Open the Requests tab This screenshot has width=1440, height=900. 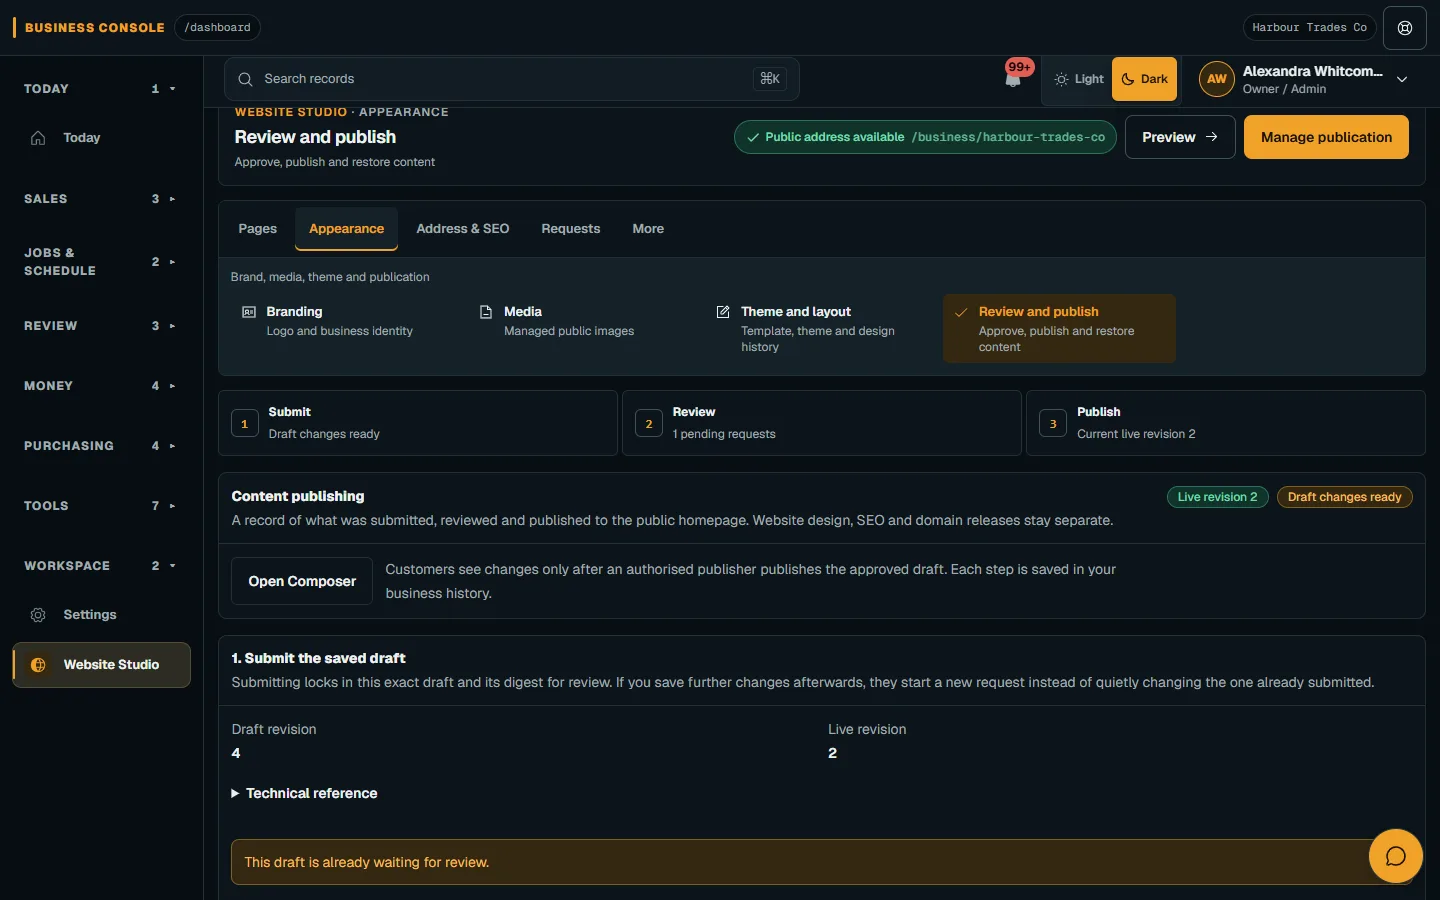[571, 229]
